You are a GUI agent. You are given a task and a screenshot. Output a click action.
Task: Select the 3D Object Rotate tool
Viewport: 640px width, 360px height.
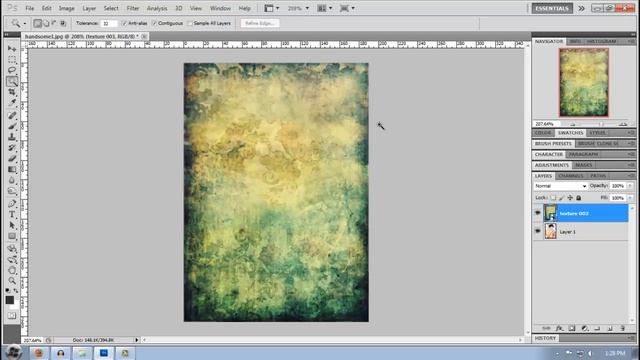(12, 249)
